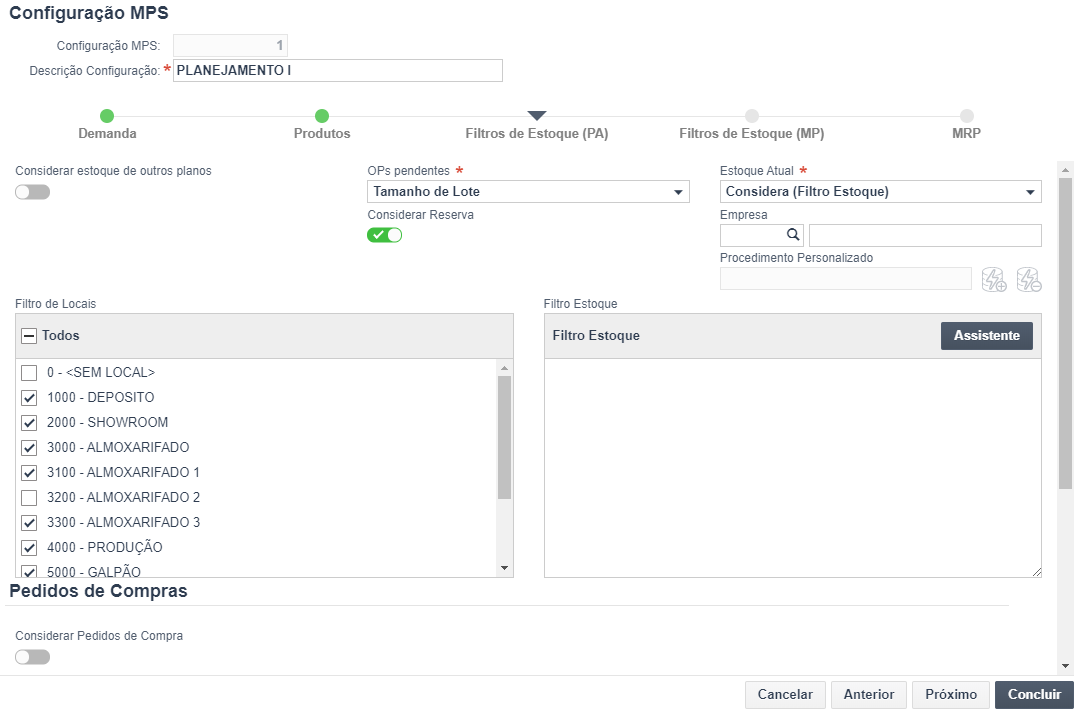Check 3200 - ALMOXARIFADO 2
1077x717 pixels.
click(x=29, y=497)
